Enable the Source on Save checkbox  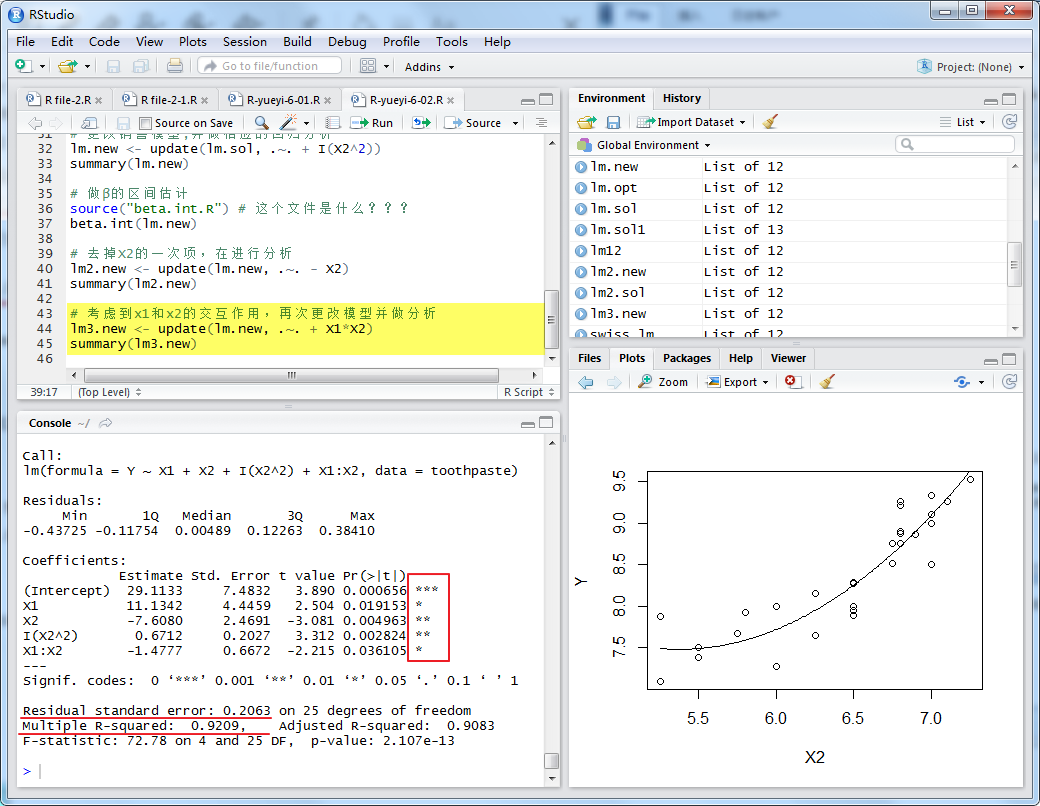pos(146,123)
